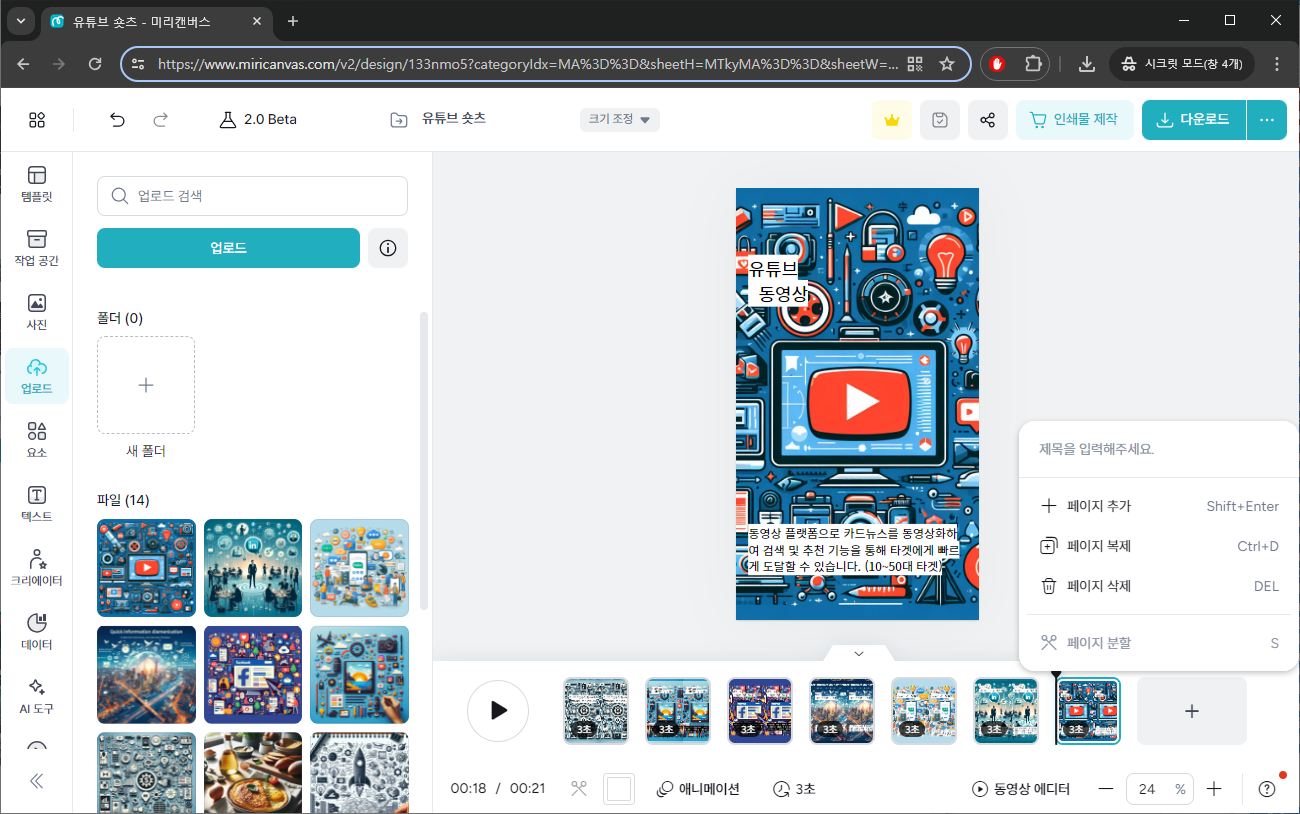This screenshot has width=1300, height=814.
Task: Select the business silhouettes uploaded image thumbnail
Action: (253, 568)
